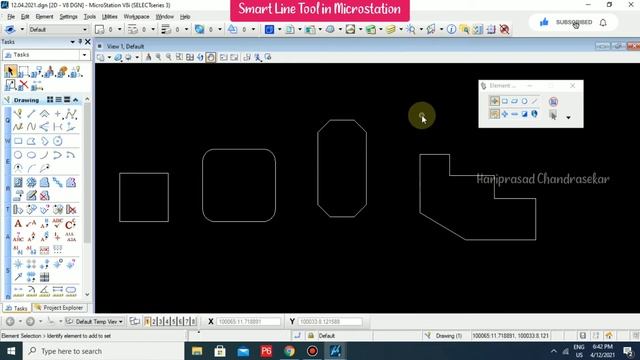Select the Place Circle tool
Screen dimensions: 640x360
tap(18, 155)
